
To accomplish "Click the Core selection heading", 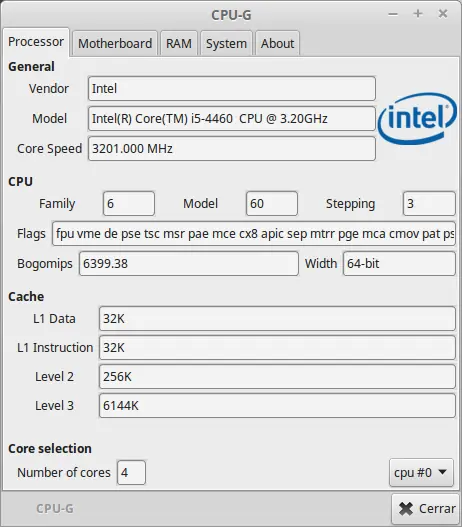I will coord(50,448).
